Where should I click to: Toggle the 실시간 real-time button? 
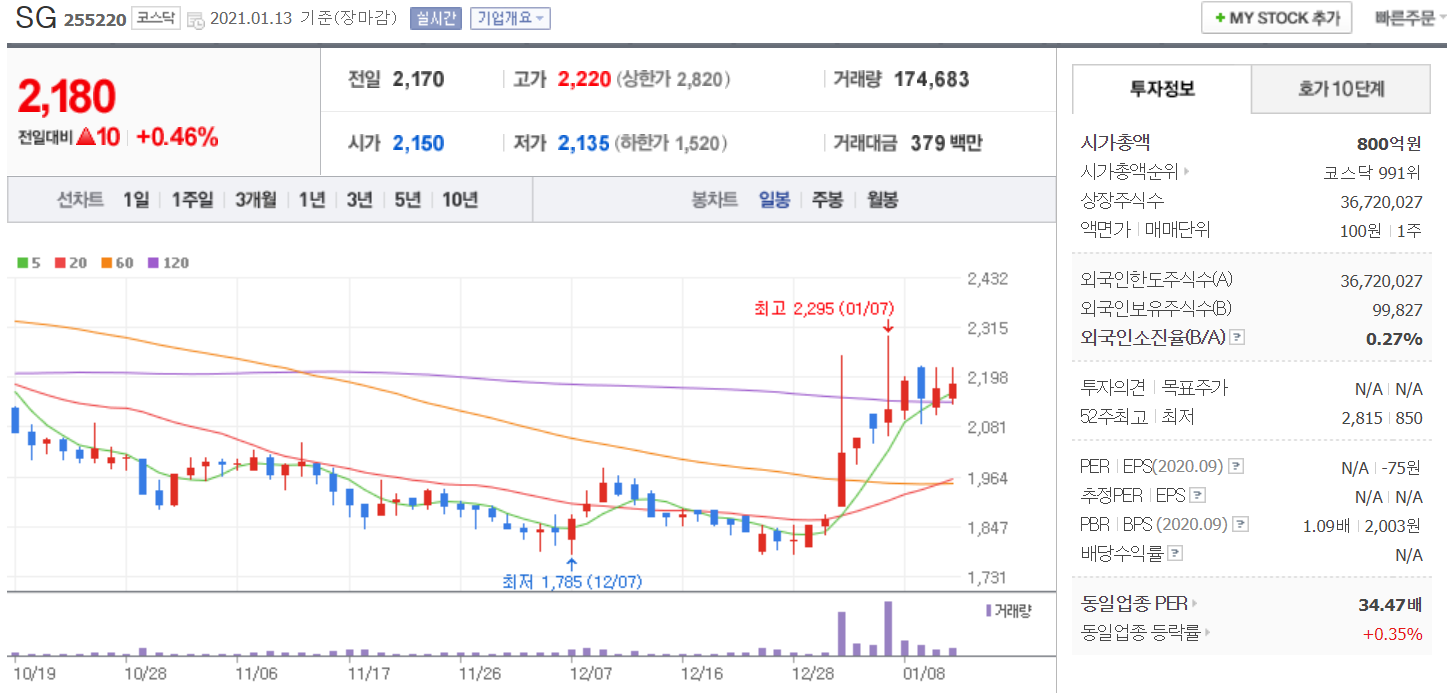(x=435, y=18)
